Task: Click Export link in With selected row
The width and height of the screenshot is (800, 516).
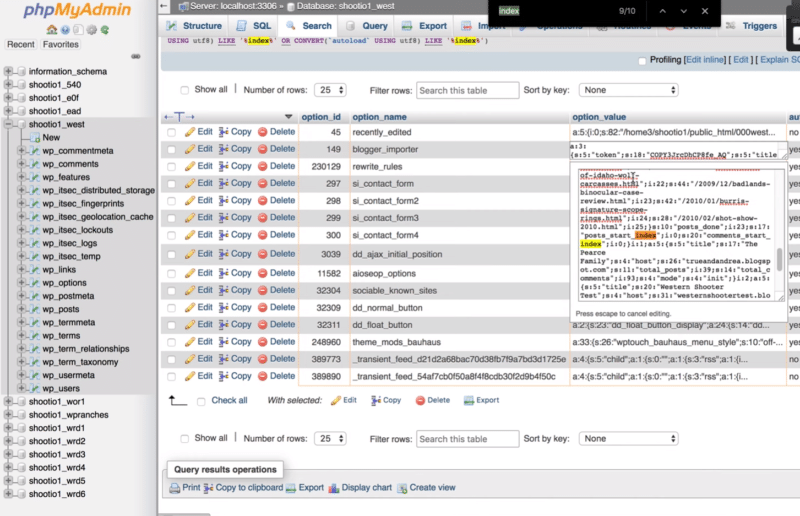Action: 482,400
